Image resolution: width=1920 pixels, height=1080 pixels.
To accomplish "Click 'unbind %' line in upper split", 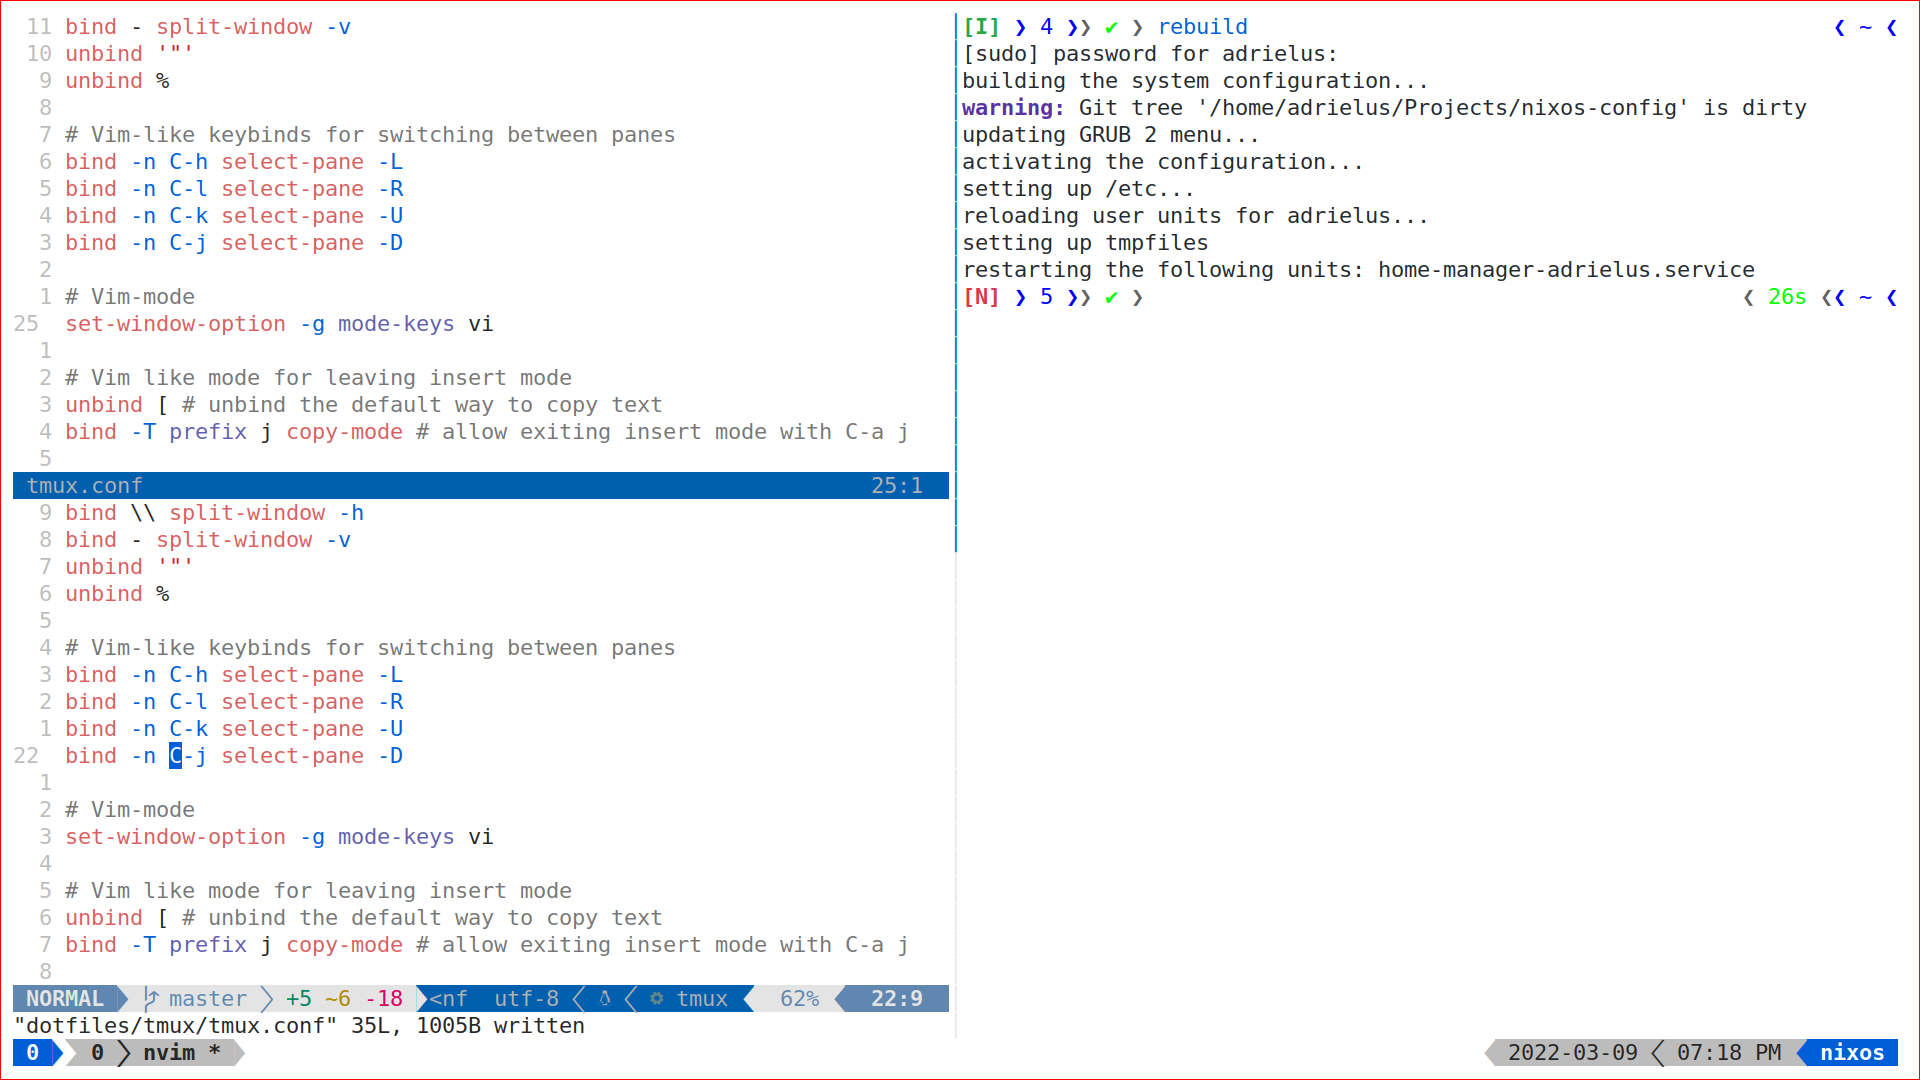I will (x=117, y=81).
